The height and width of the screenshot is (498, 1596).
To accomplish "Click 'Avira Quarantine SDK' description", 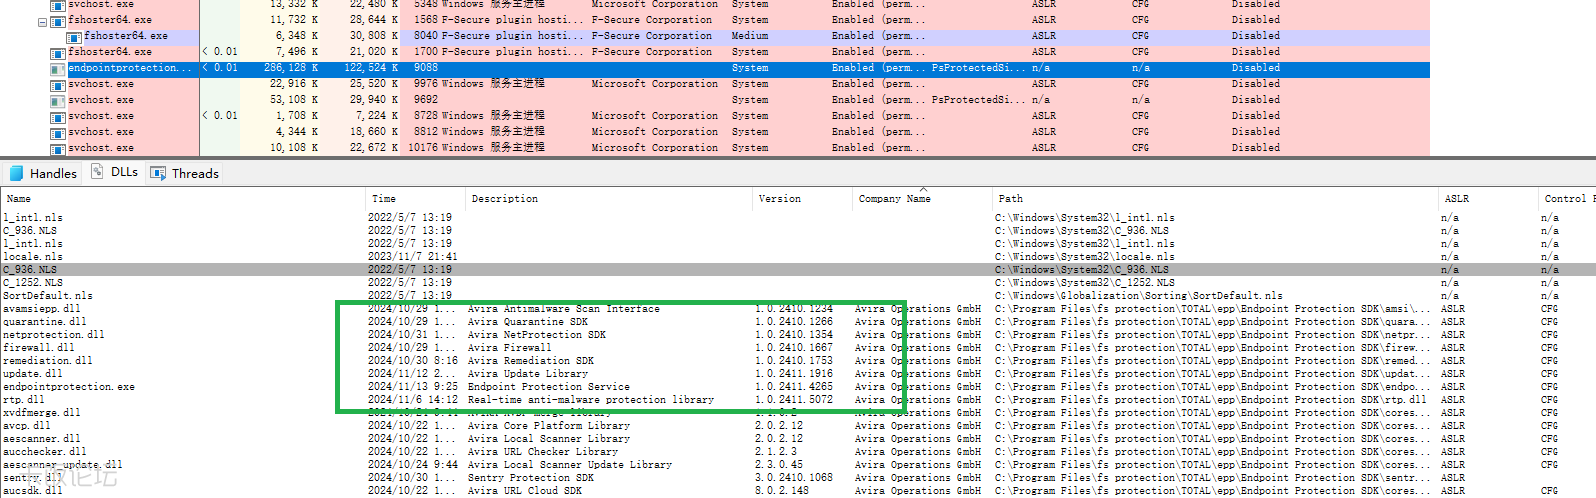I will point(528,322).
